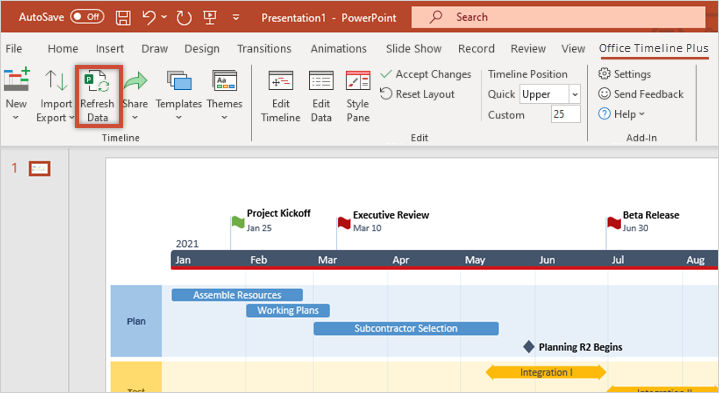719x393 pixels.
Task: Start presentation from beginning icon
Action: (x=210, y=17)
